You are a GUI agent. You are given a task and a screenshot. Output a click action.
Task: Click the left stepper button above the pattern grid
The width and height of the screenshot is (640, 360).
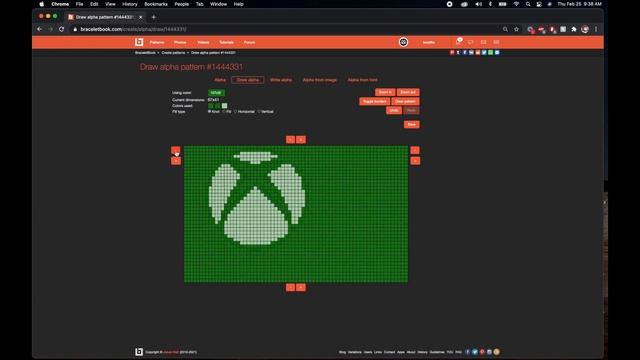290,140
